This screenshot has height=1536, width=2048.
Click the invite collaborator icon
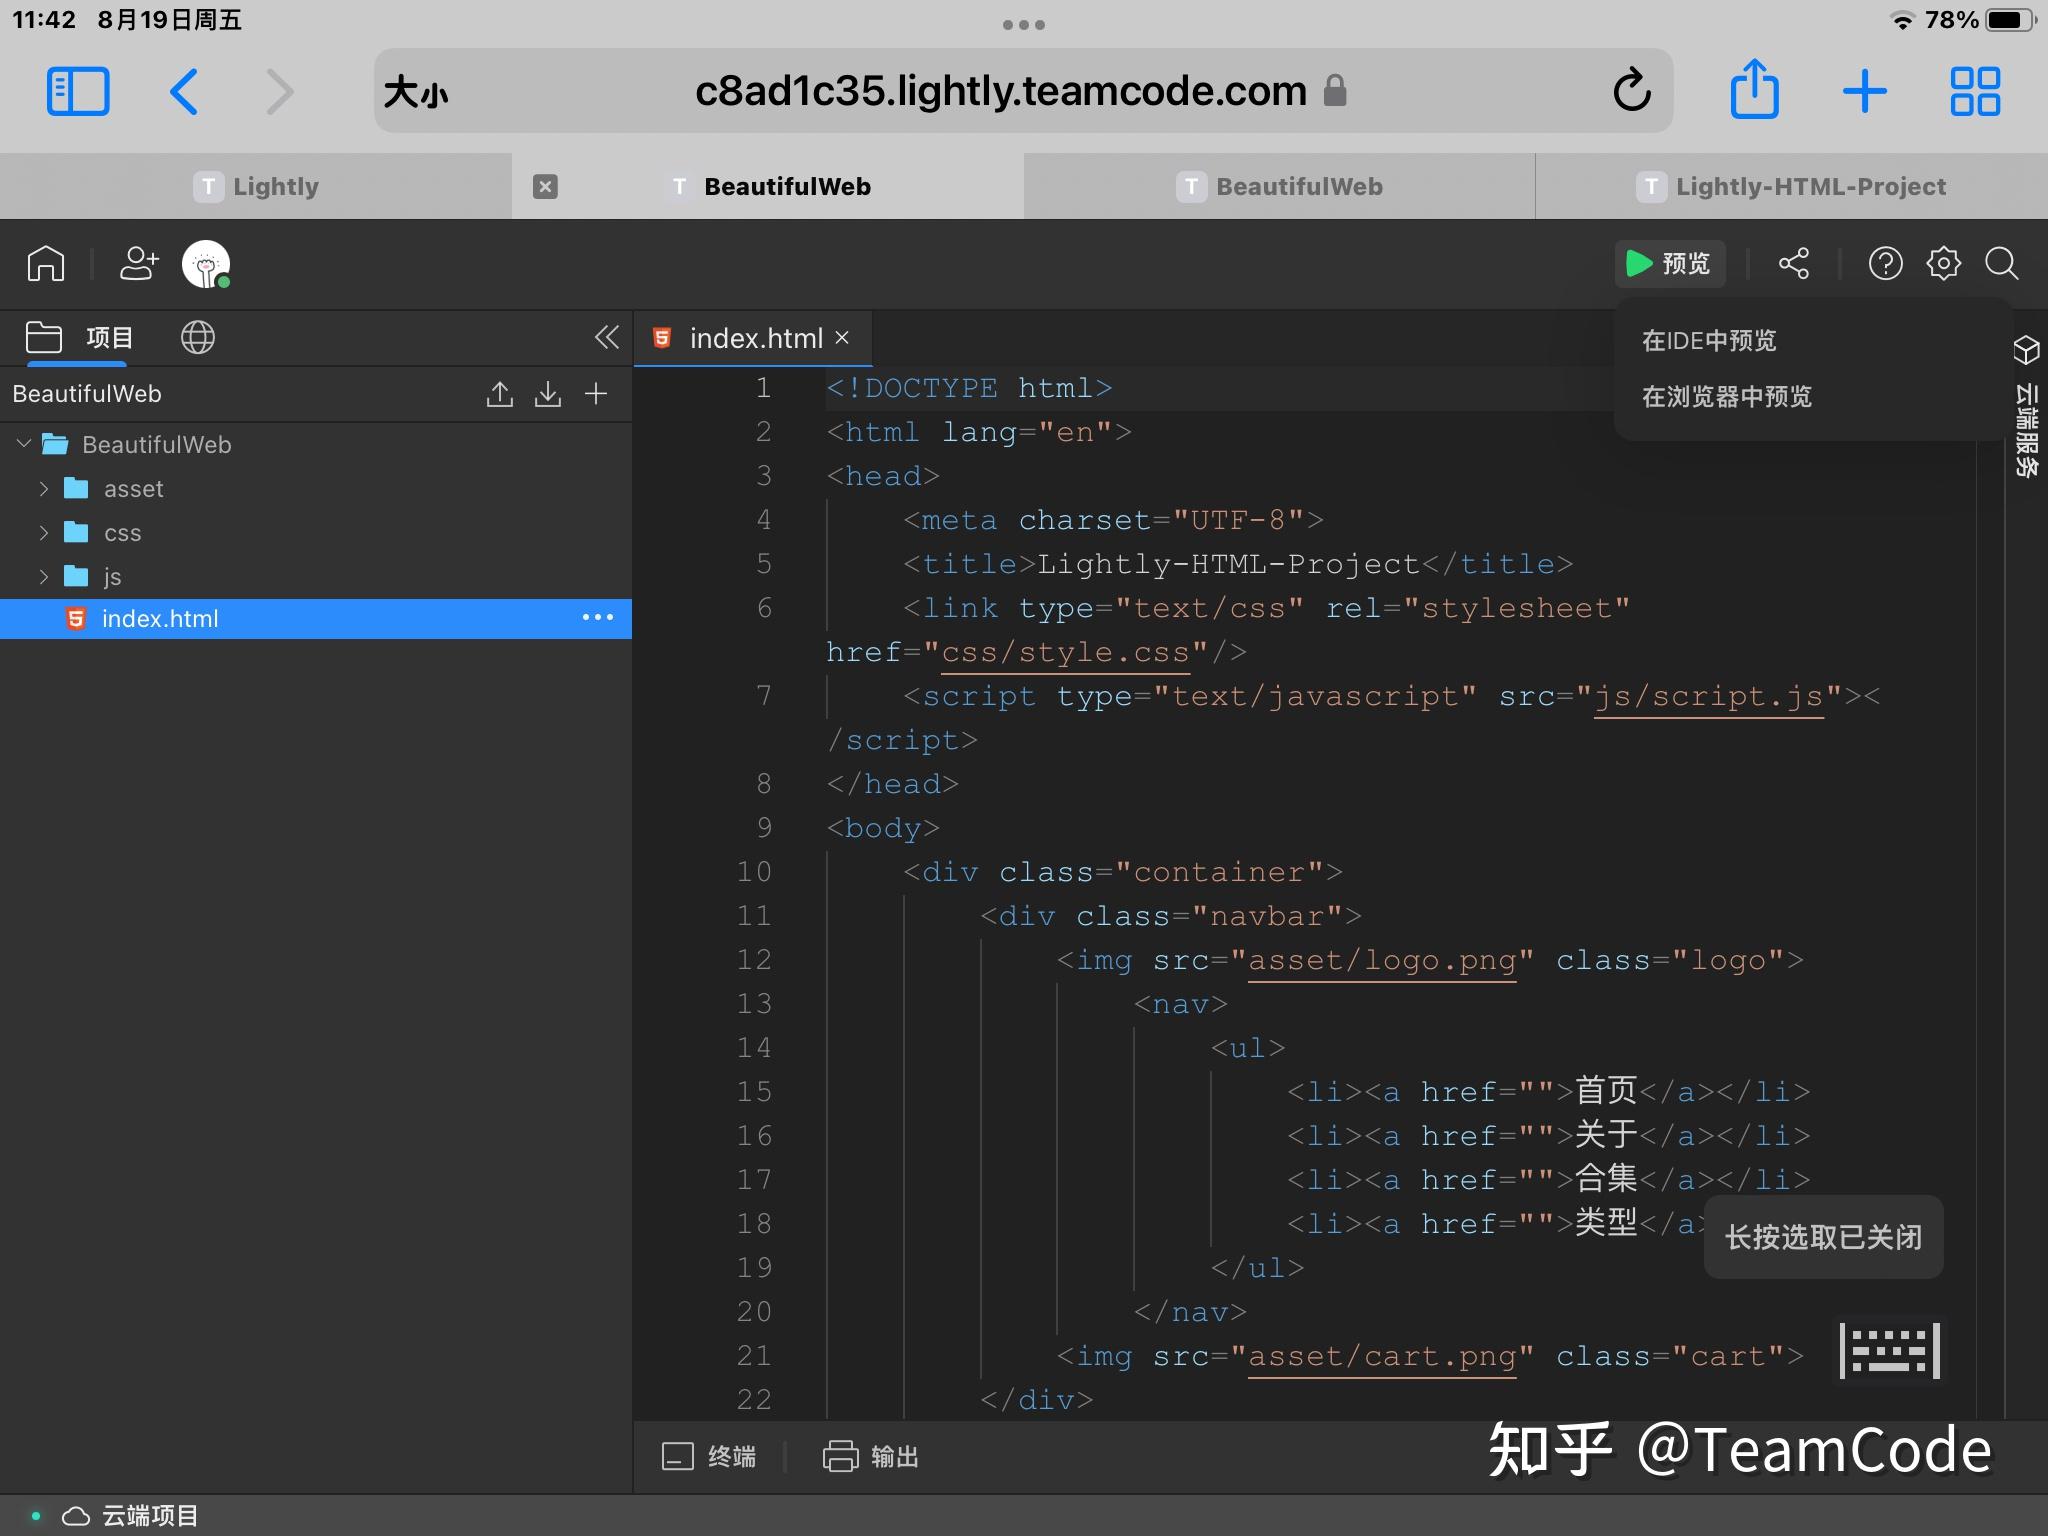139,264
